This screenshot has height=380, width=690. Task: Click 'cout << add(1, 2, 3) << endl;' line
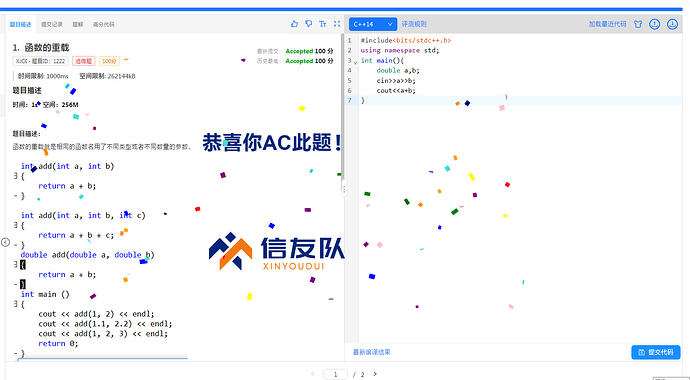coord(103,334)
